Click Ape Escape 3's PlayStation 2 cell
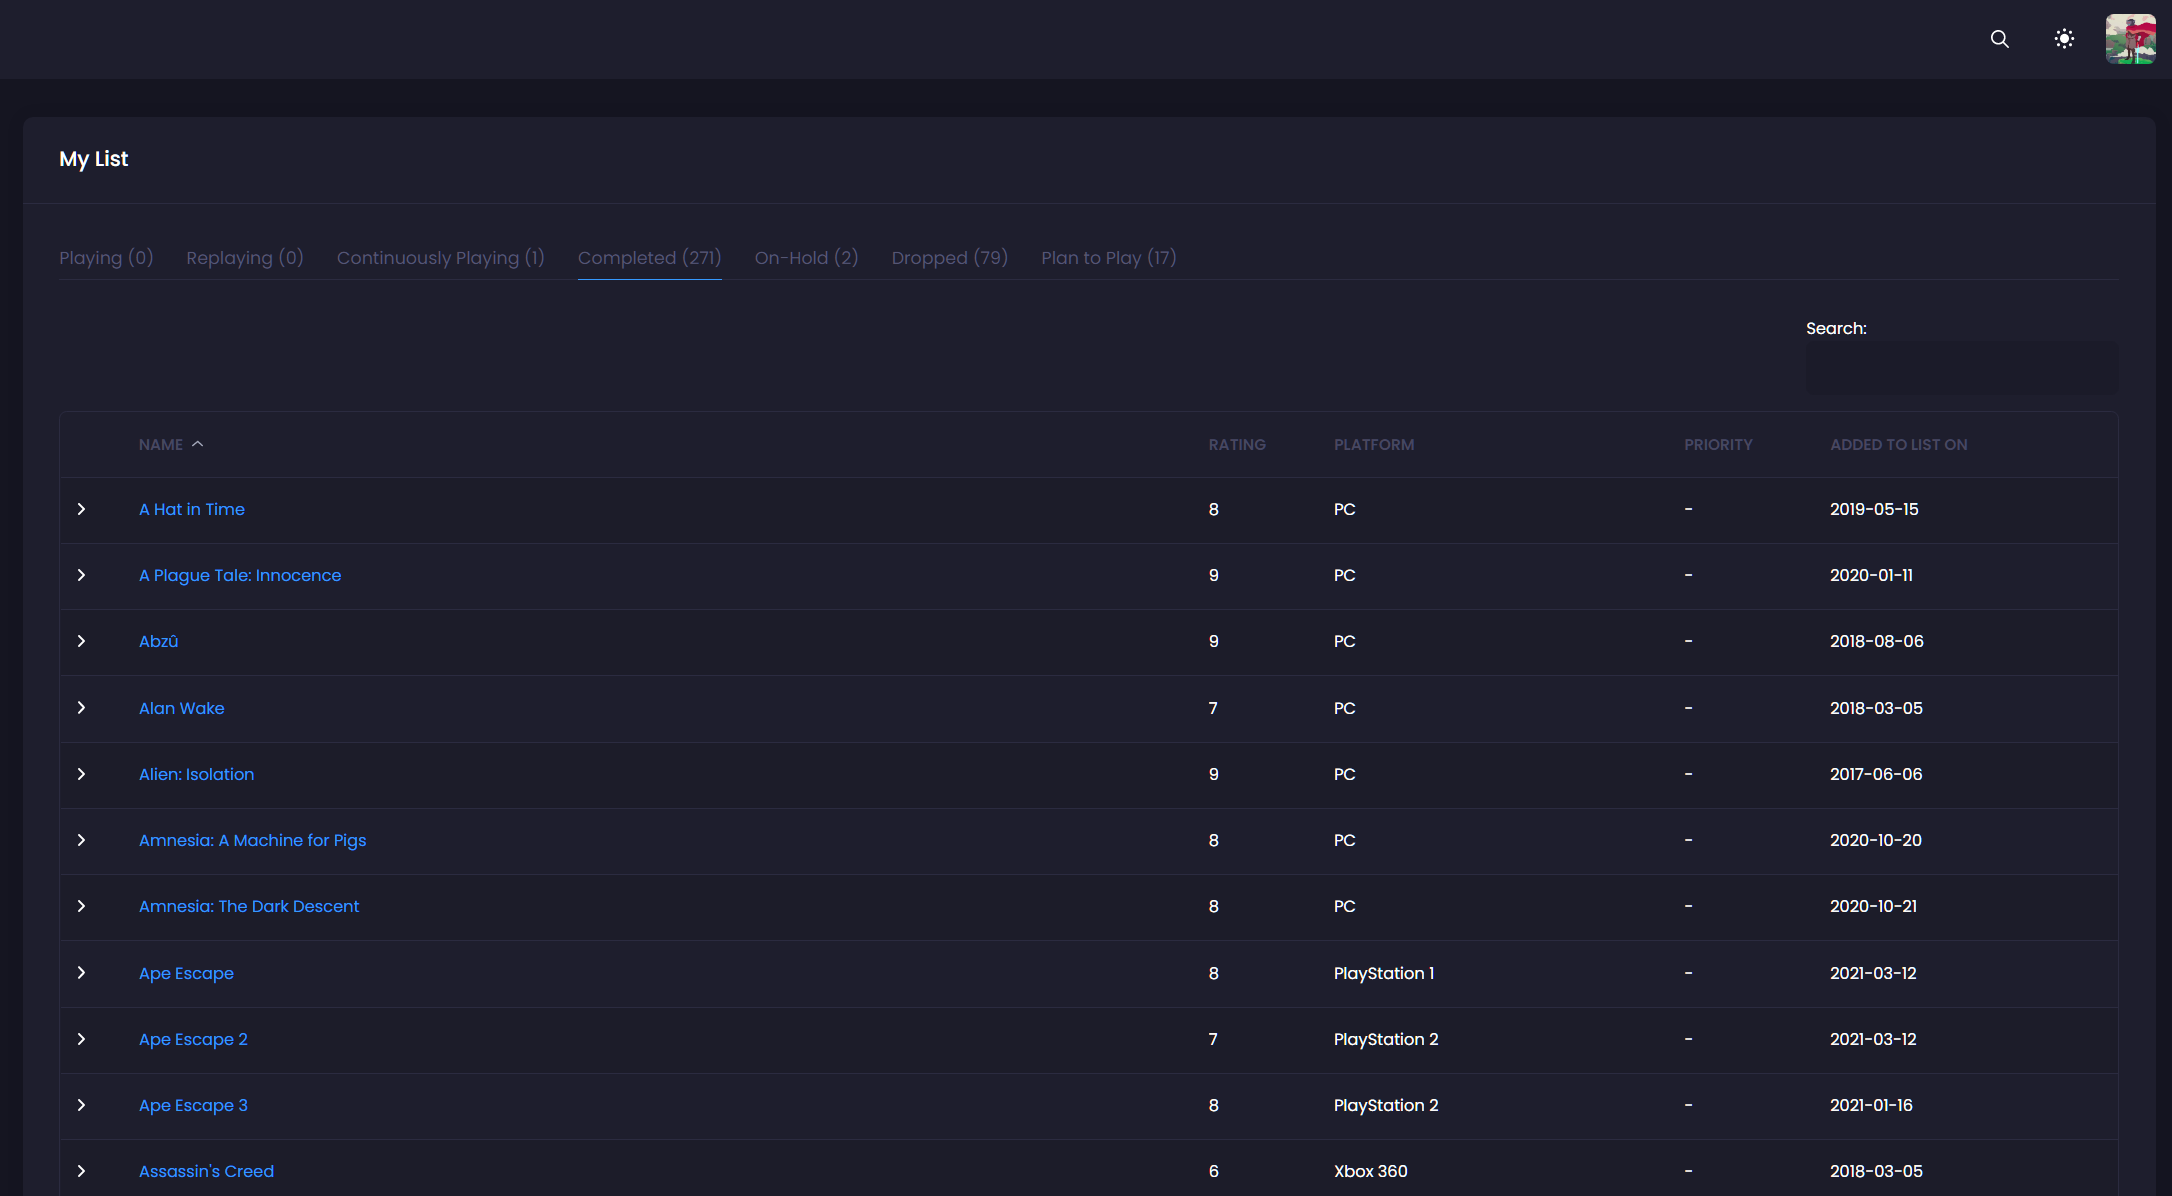 pos(1386,1105)
